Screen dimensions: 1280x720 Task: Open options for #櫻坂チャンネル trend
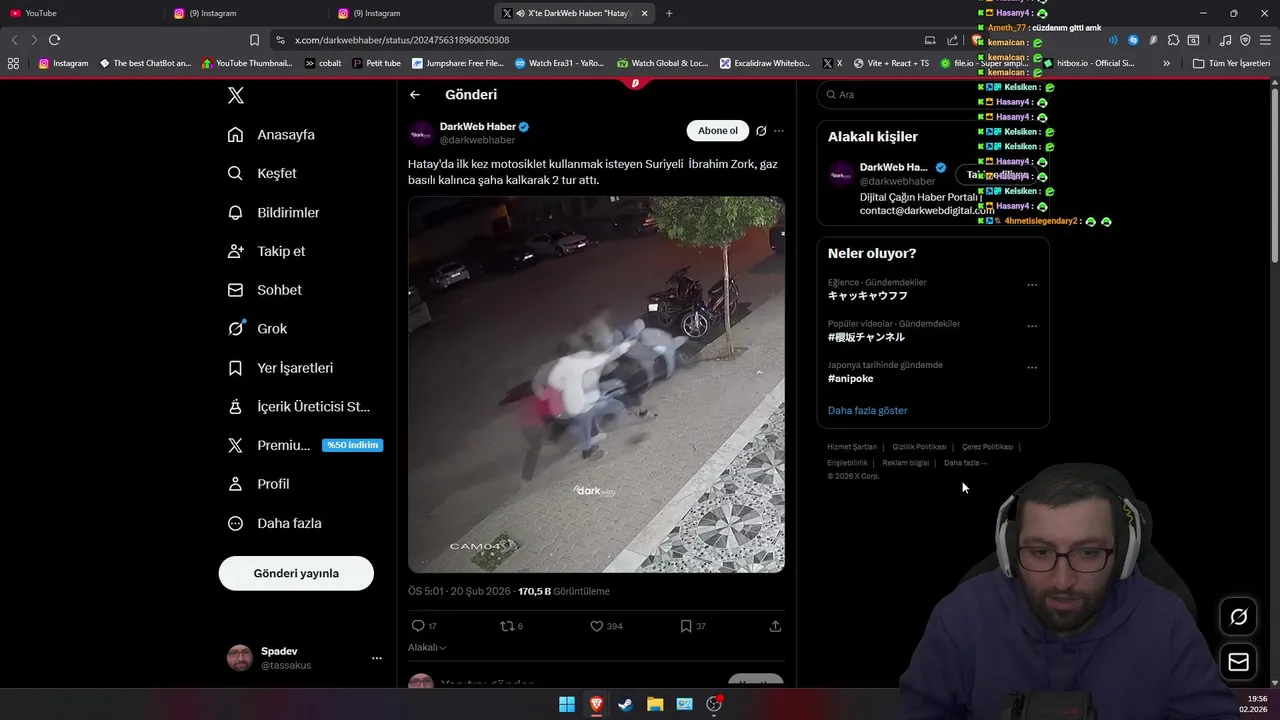[x=1032, y=326]
